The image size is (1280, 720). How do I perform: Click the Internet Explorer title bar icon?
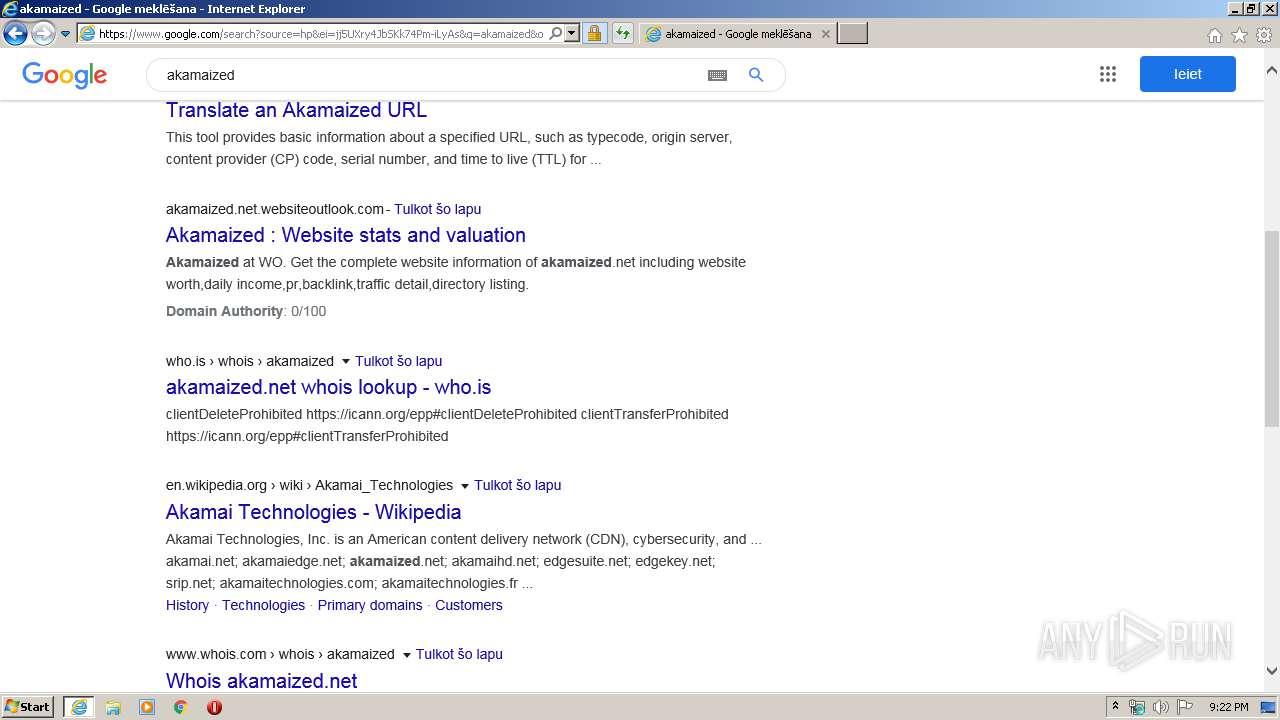pyautogui.click(x=10, y=9)
